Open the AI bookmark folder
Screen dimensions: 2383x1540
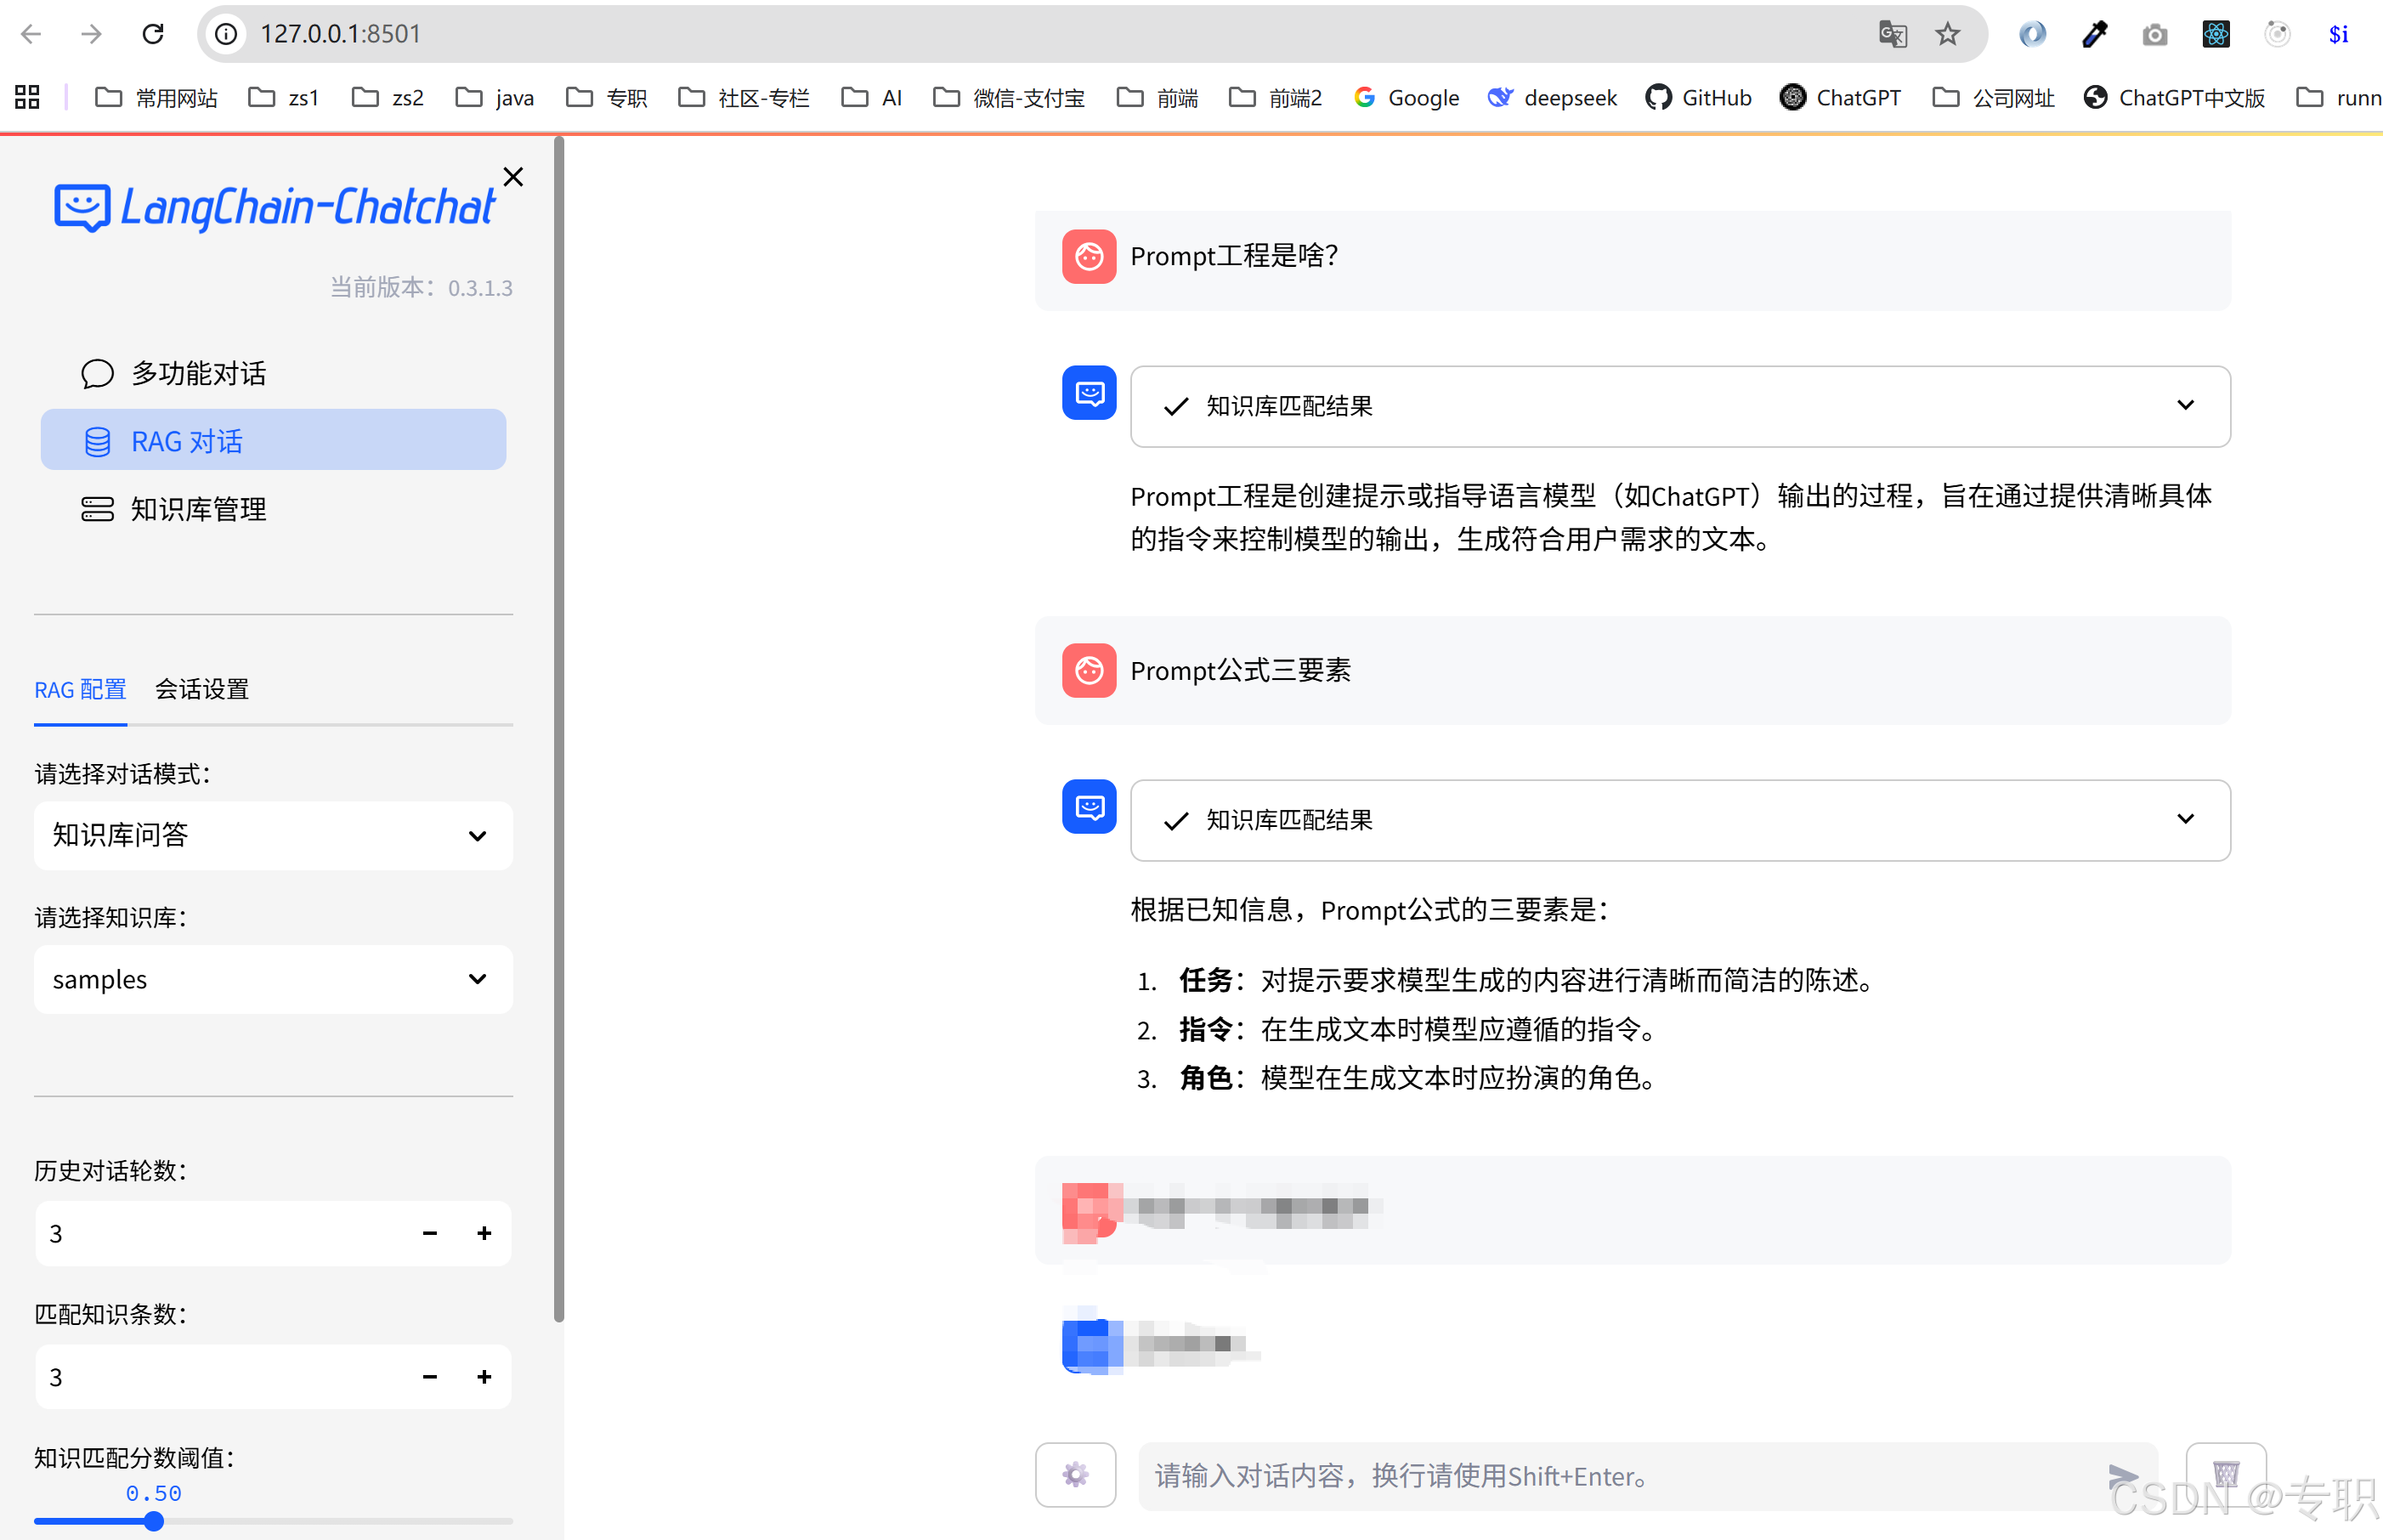[872, 97]
